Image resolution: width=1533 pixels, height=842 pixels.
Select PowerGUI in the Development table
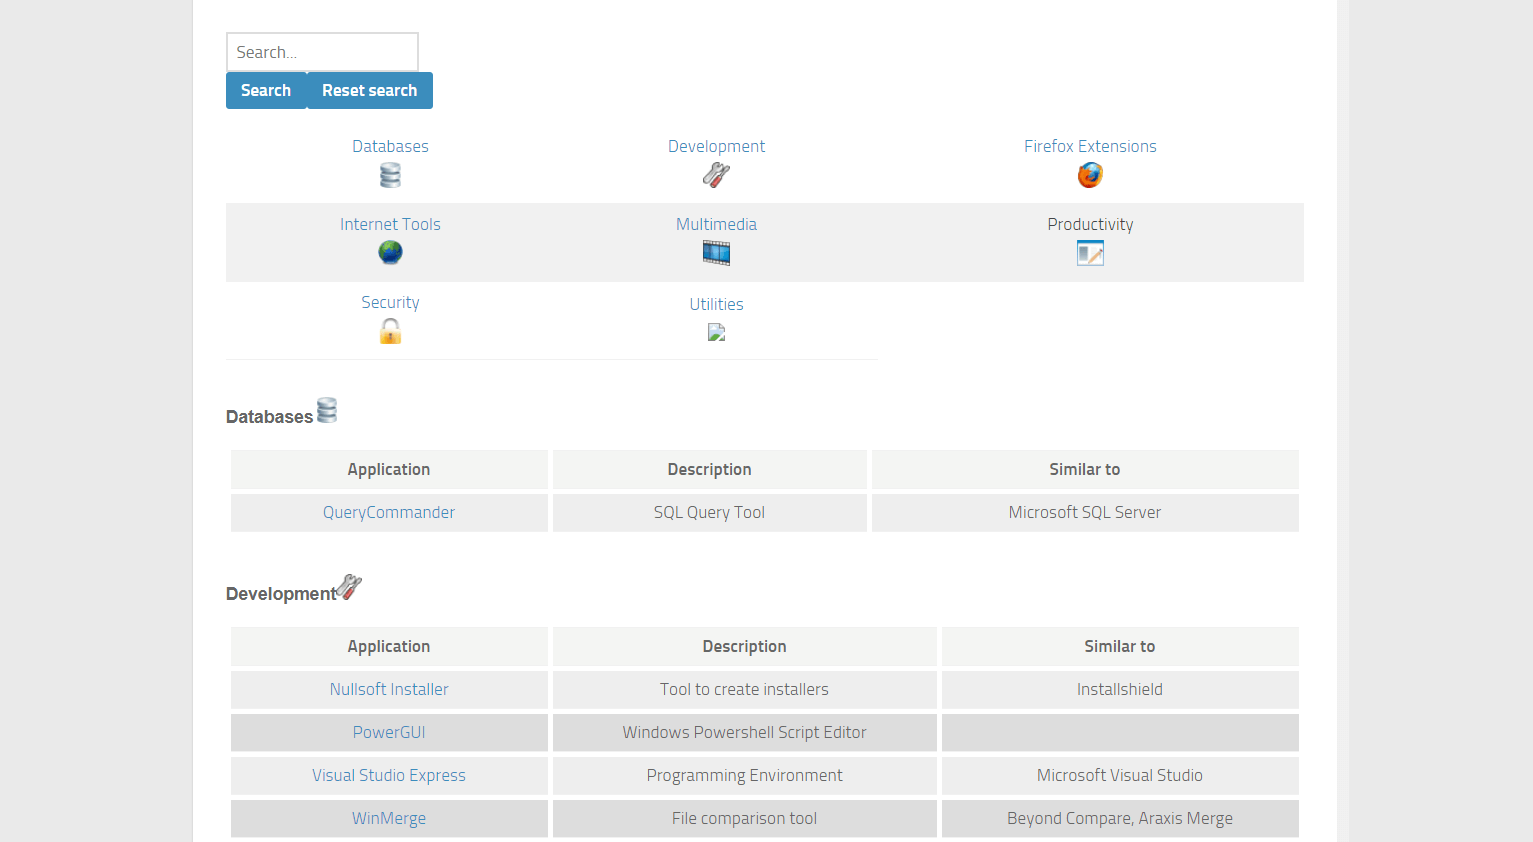point(389,732)
